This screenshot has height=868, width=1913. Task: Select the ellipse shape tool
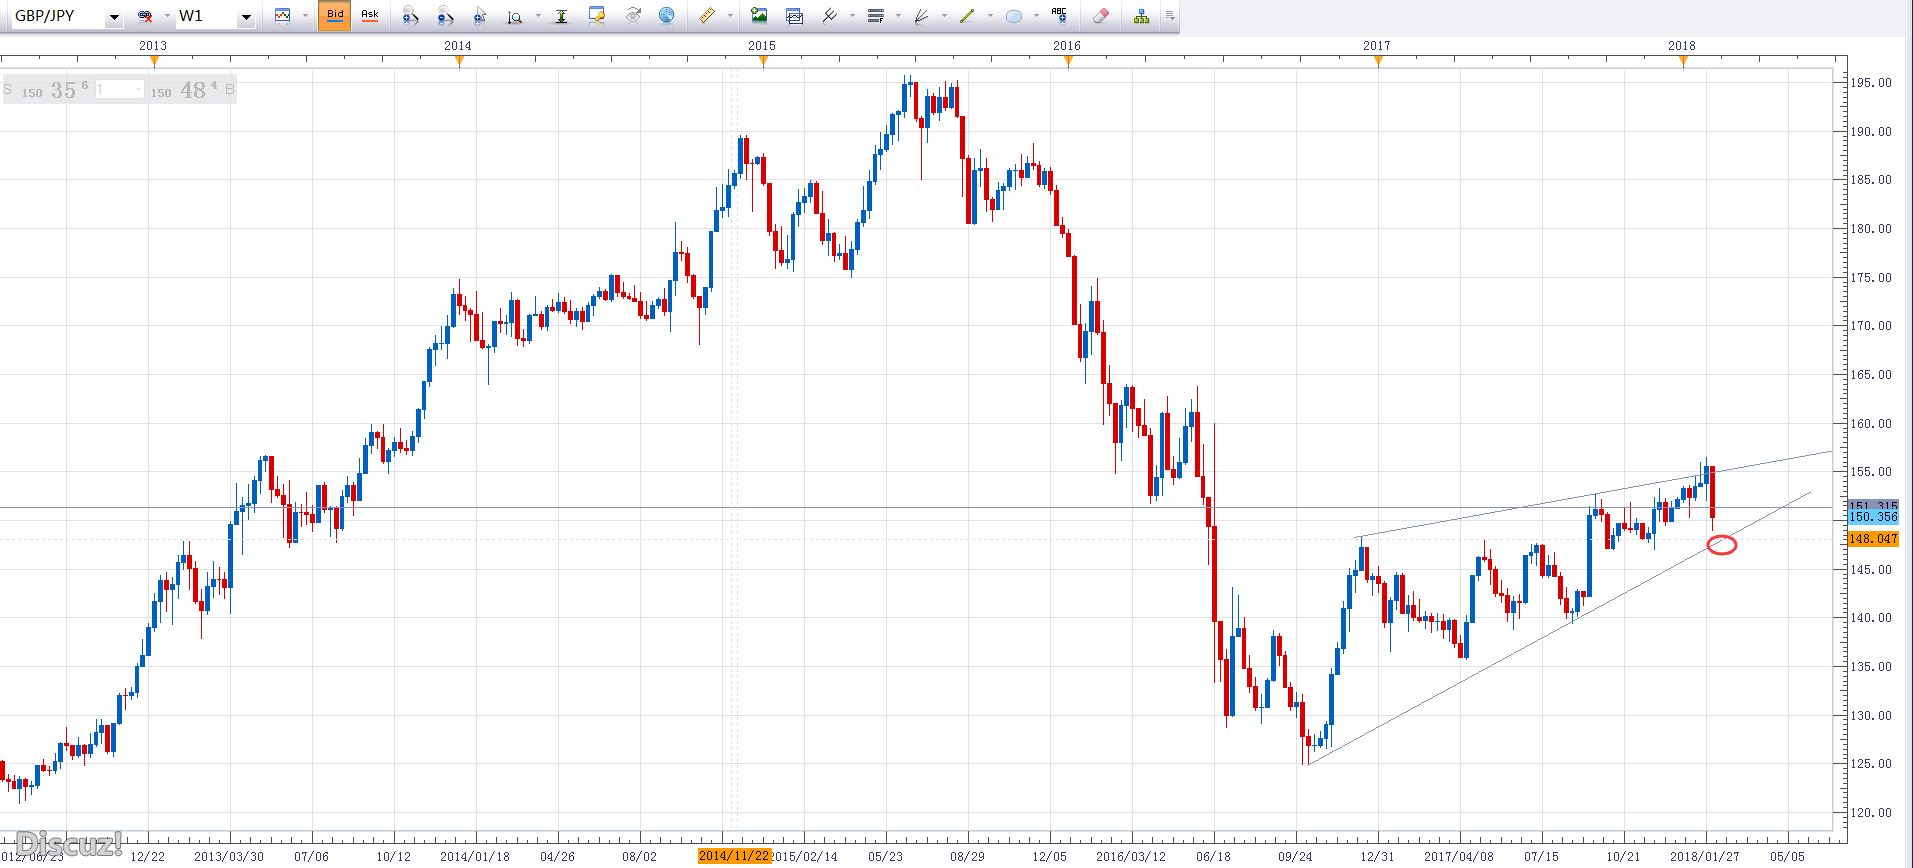(1014, 16)
